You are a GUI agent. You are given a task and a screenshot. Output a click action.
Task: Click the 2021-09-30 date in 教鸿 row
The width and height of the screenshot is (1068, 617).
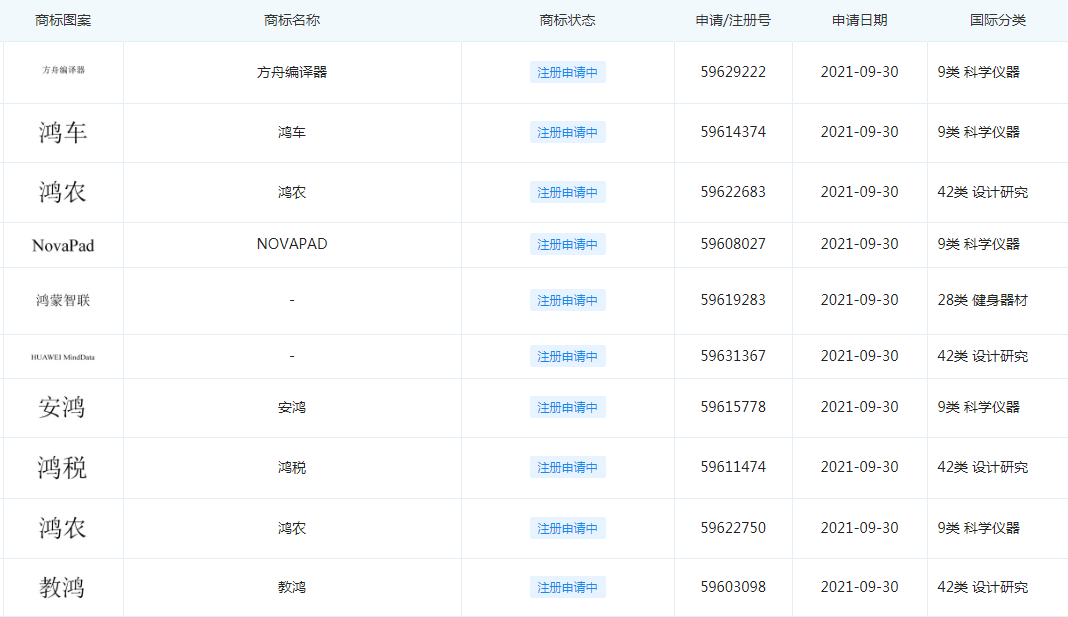click(860, 587)
